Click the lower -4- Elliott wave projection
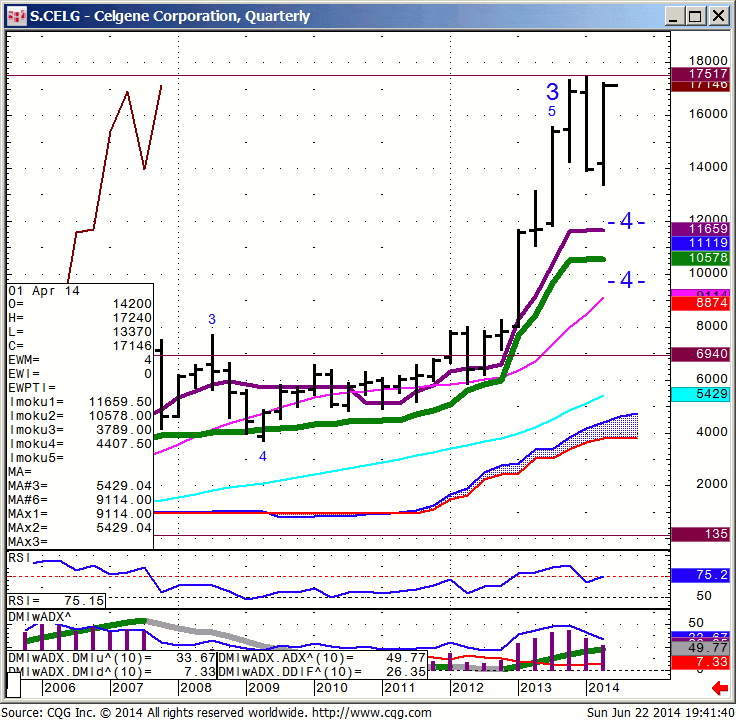The width and height of the screenshot is (736, 720). click(626, 280)
